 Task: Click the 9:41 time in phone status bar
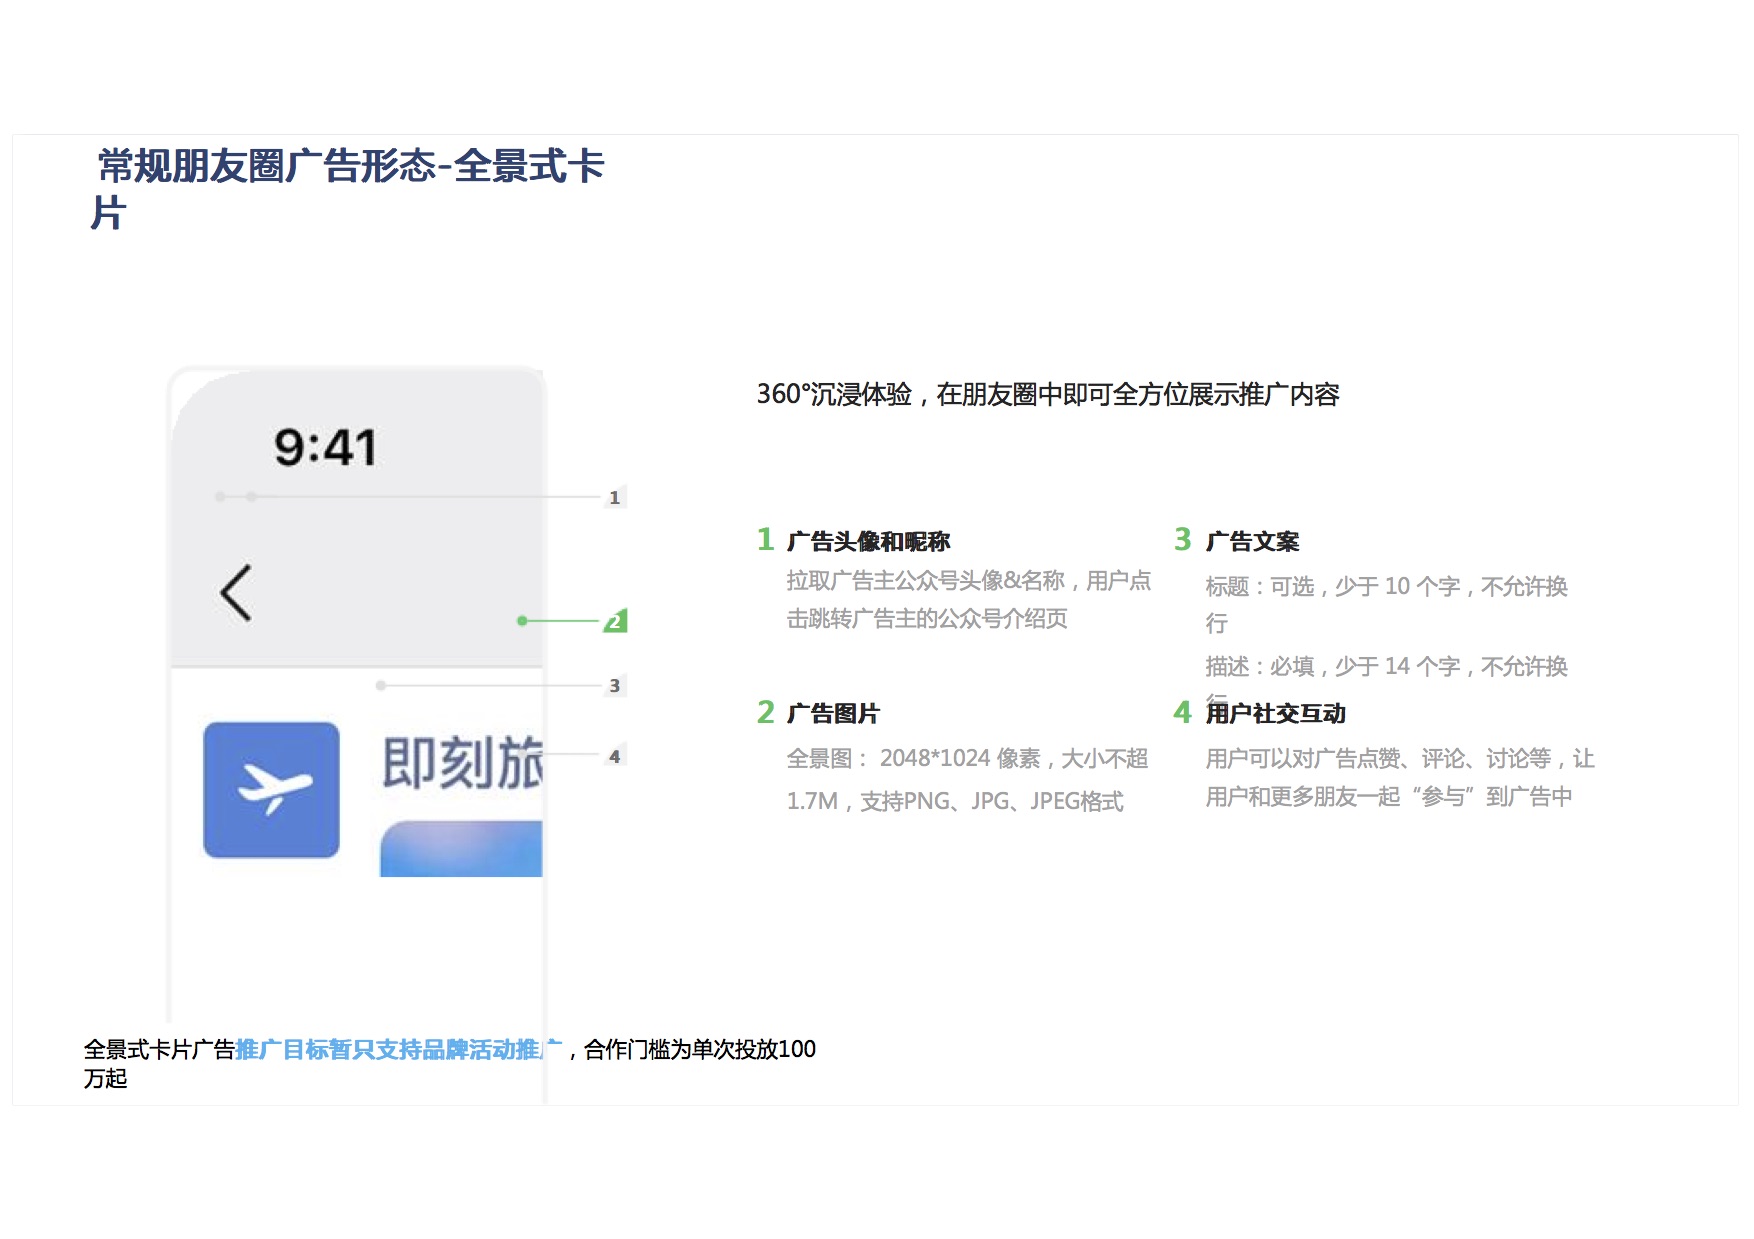click(x=325, y=447)
